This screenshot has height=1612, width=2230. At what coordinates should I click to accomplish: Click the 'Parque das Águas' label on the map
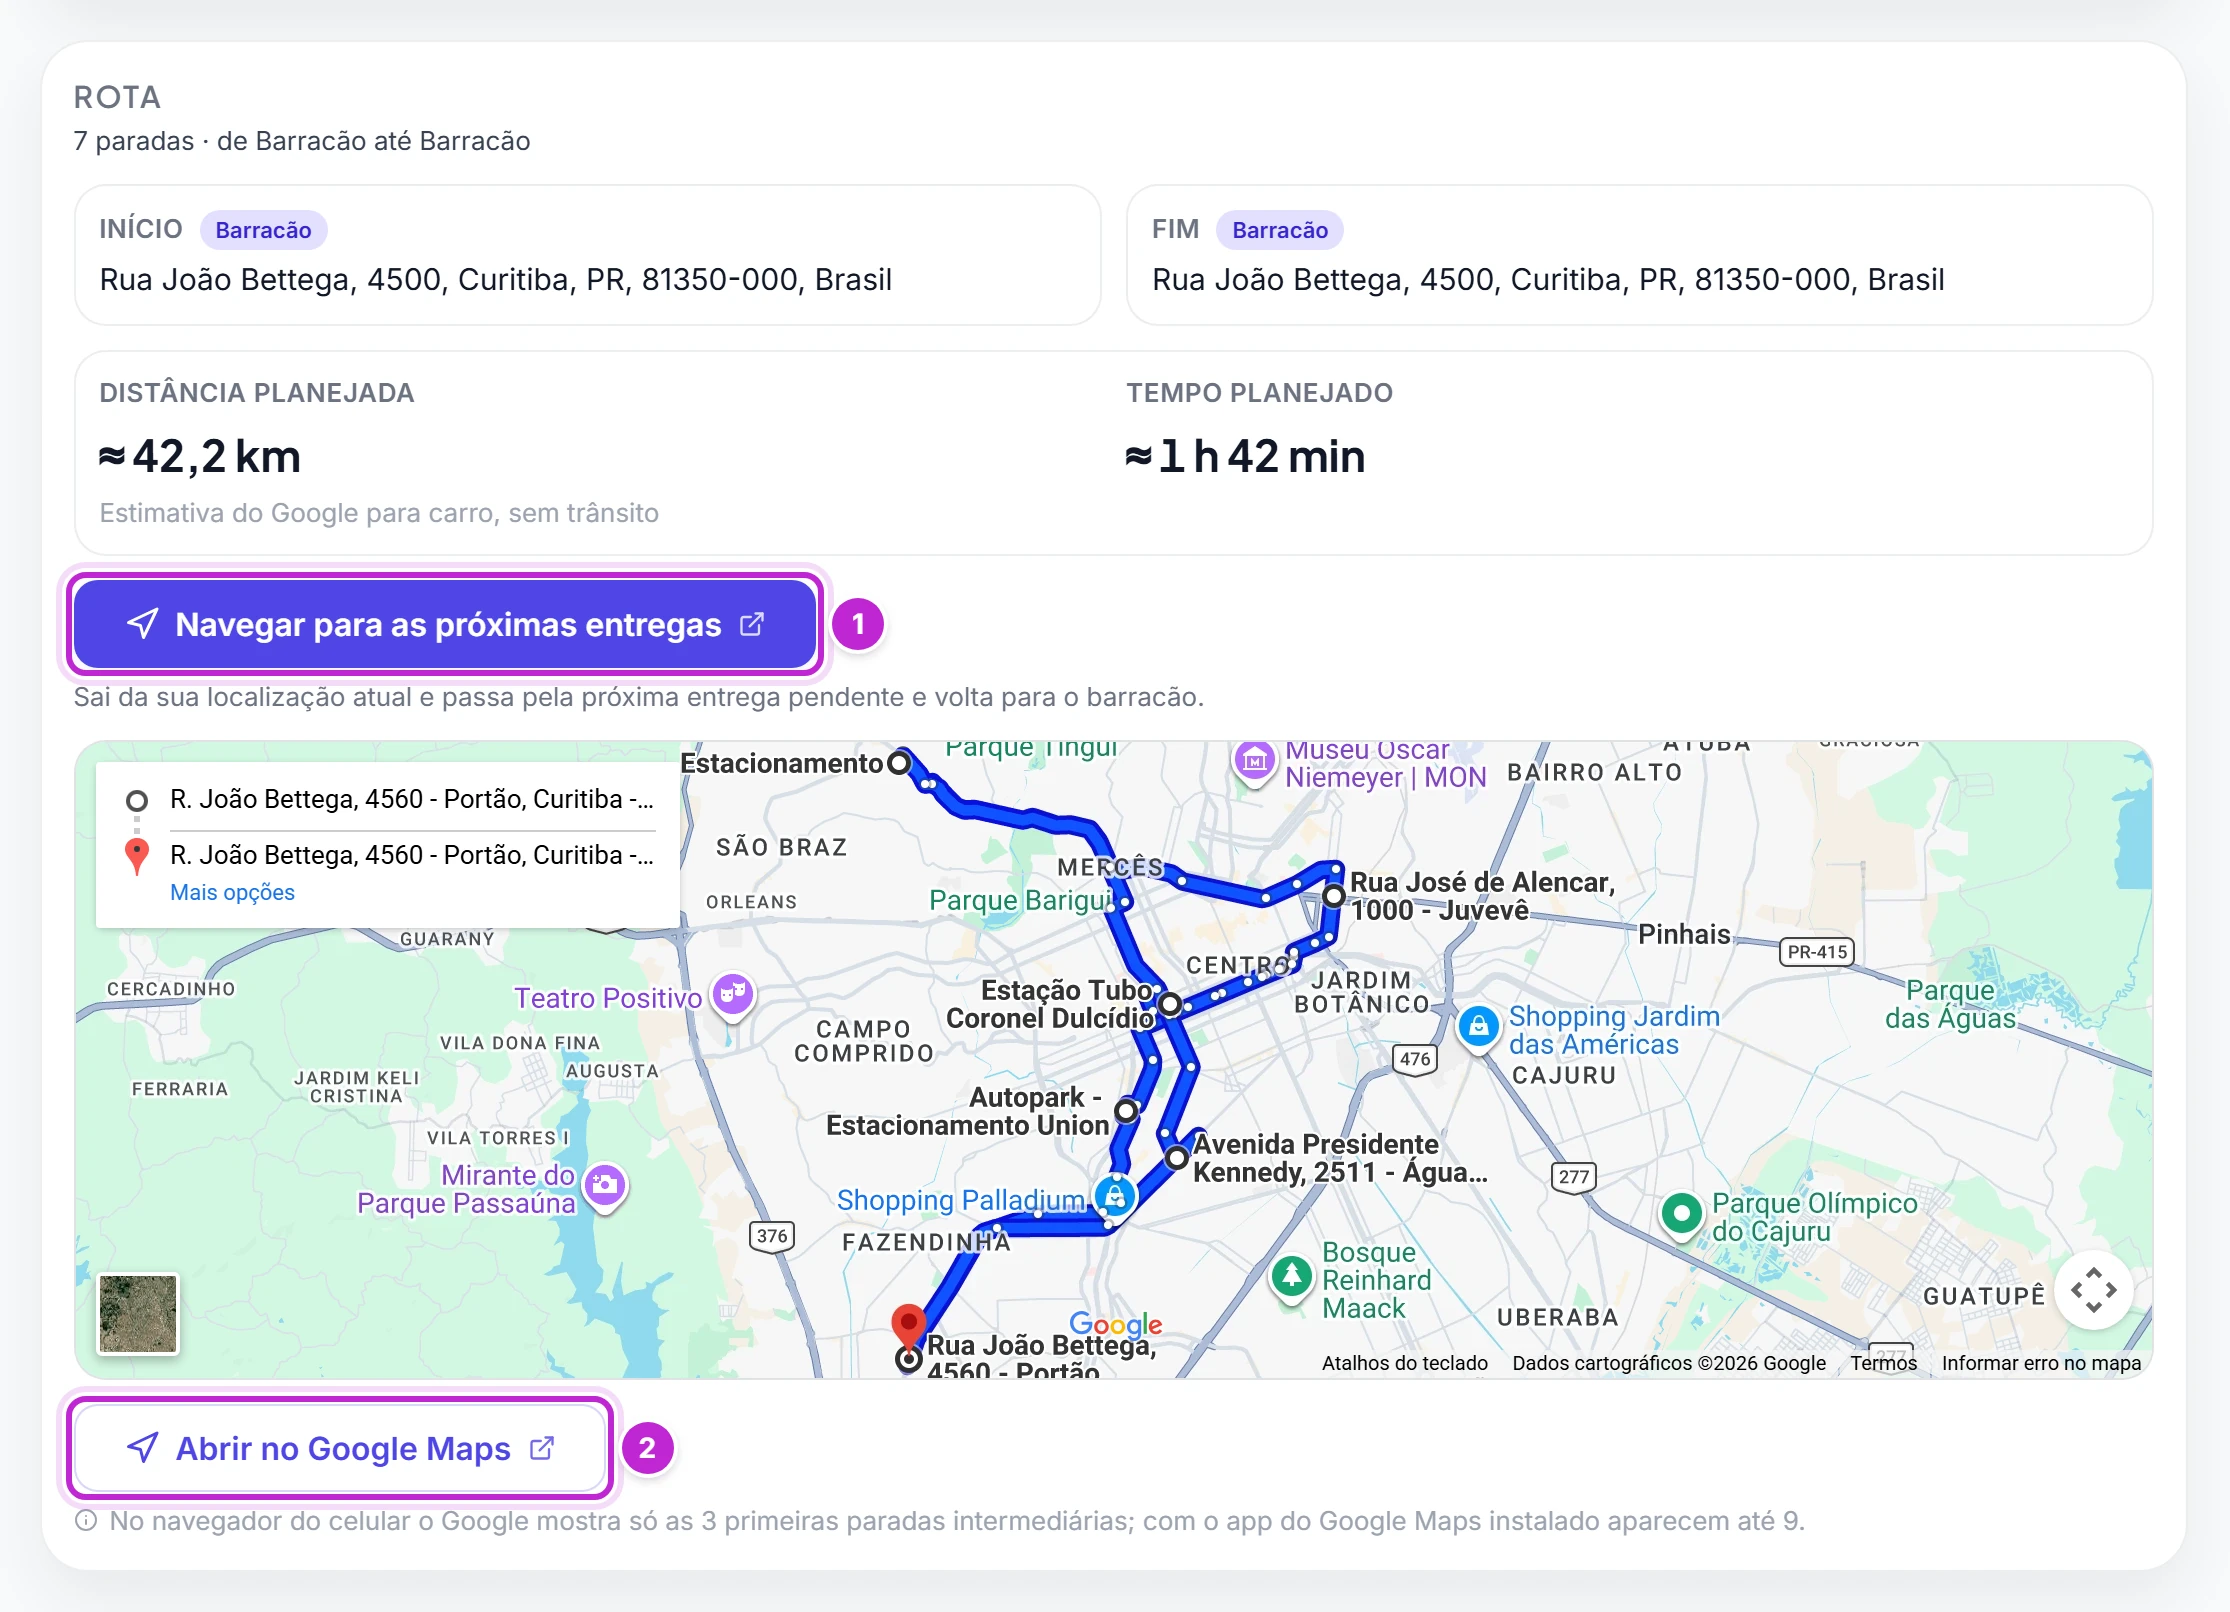point(1950,1004)
